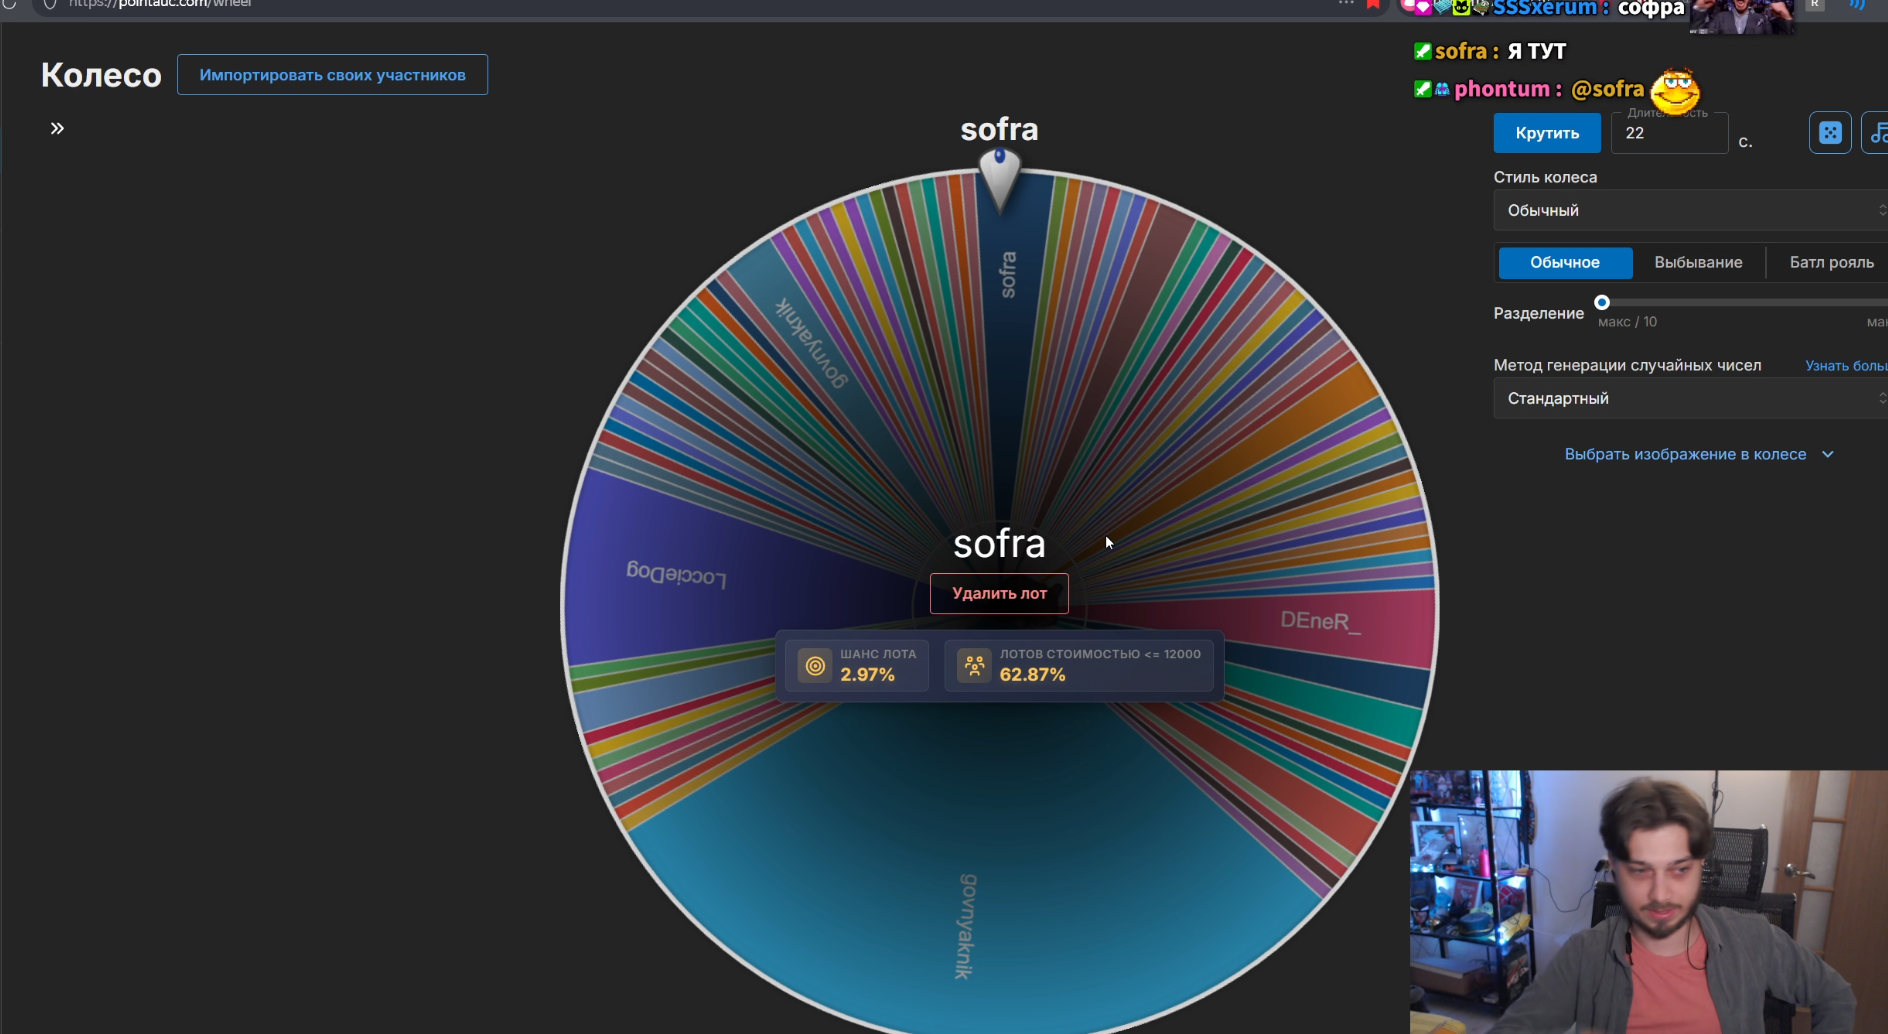Click the red bookmark icon in the browser bar
The width and height of the screenshot is (1888, 1034).
[x=1373, y=4]
